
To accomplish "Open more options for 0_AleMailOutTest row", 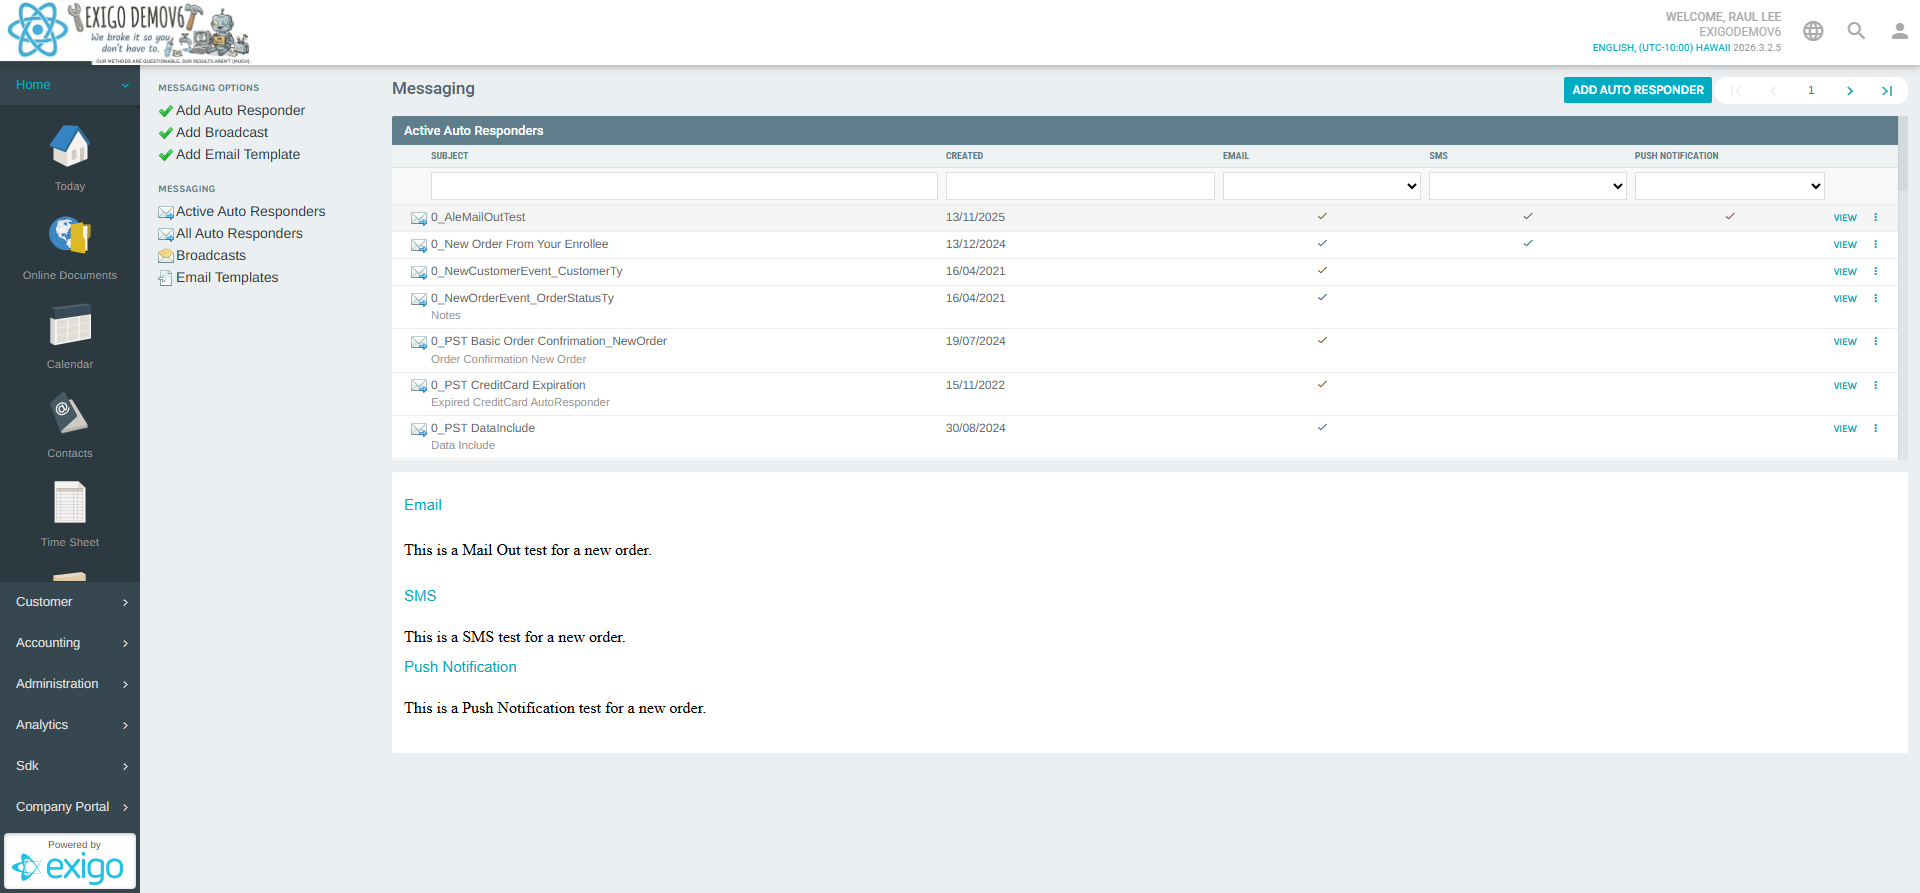I will coord(1875,217).
